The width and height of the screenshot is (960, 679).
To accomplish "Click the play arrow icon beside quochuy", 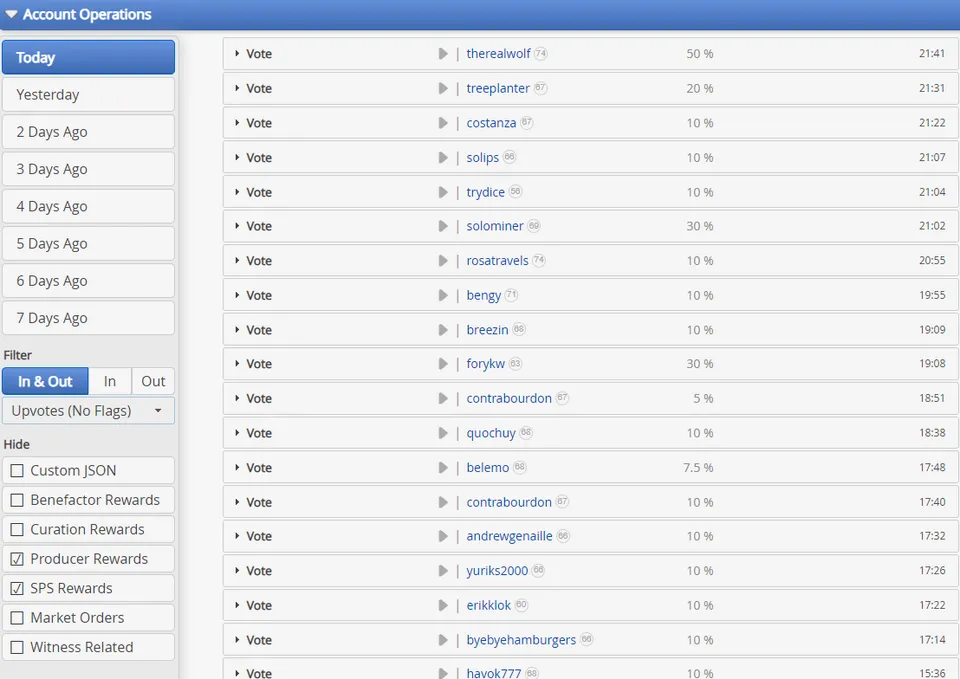I will (443, 434).
